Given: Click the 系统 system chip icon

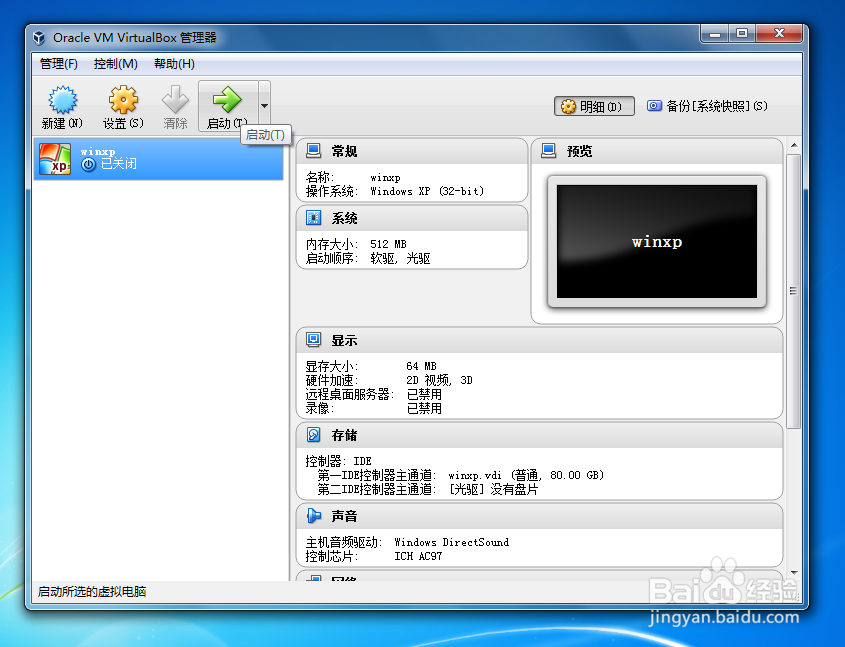Looking at the screenshot, I should [314, 218].
